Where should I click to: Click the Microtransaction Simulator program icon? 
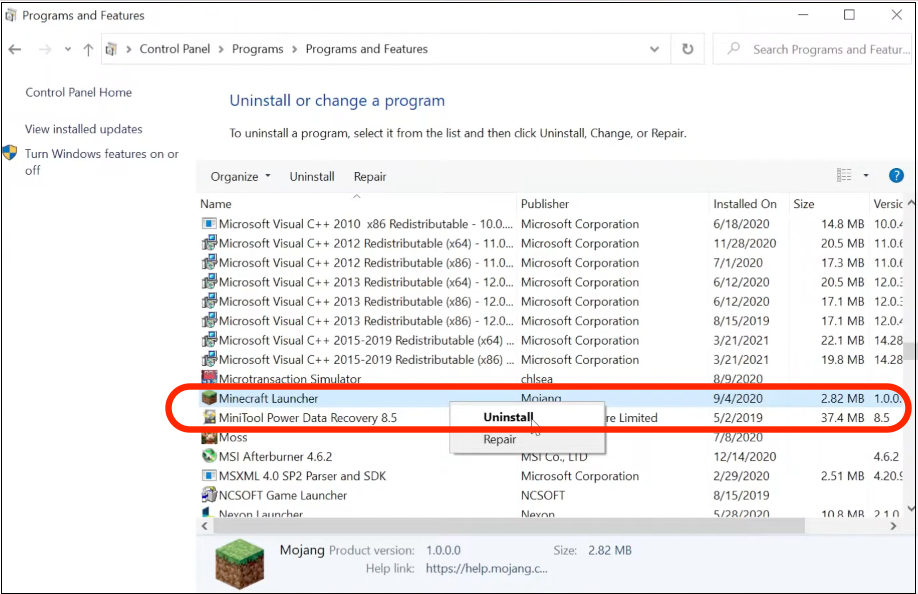(x=209, y=379)
